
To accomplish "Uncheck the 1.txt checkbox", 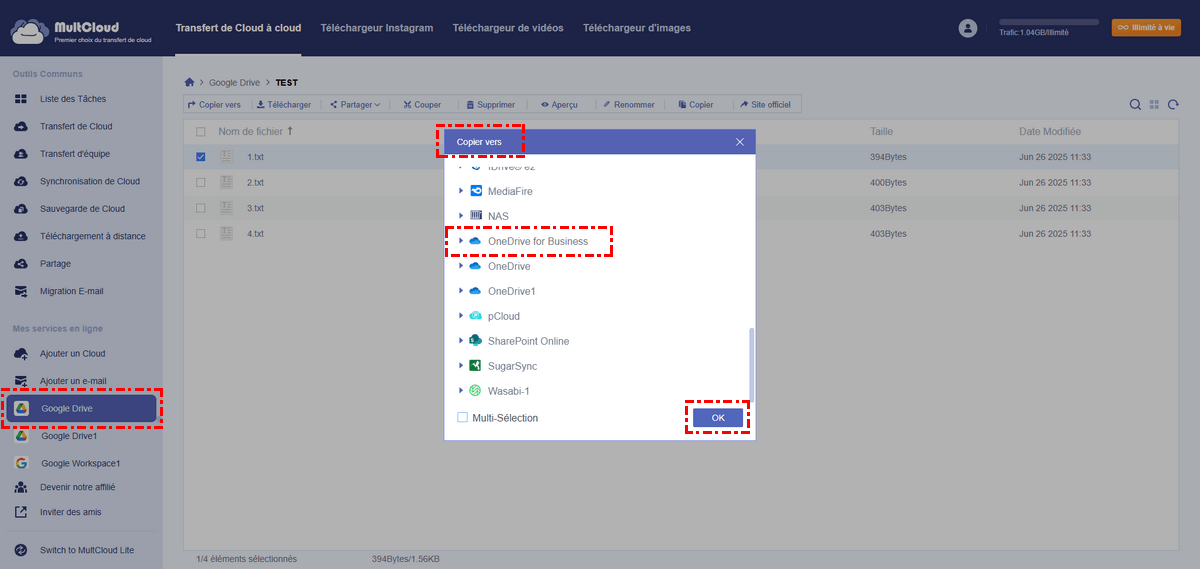I will (201, 157).
